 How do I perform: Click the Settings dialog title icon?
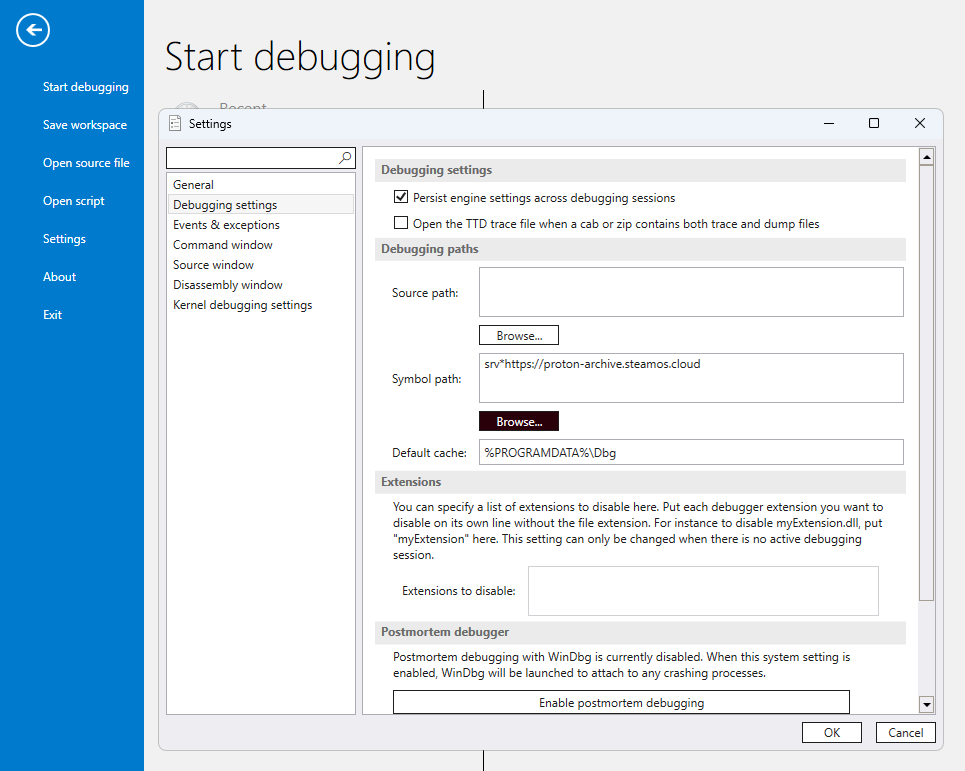(176, 124)
